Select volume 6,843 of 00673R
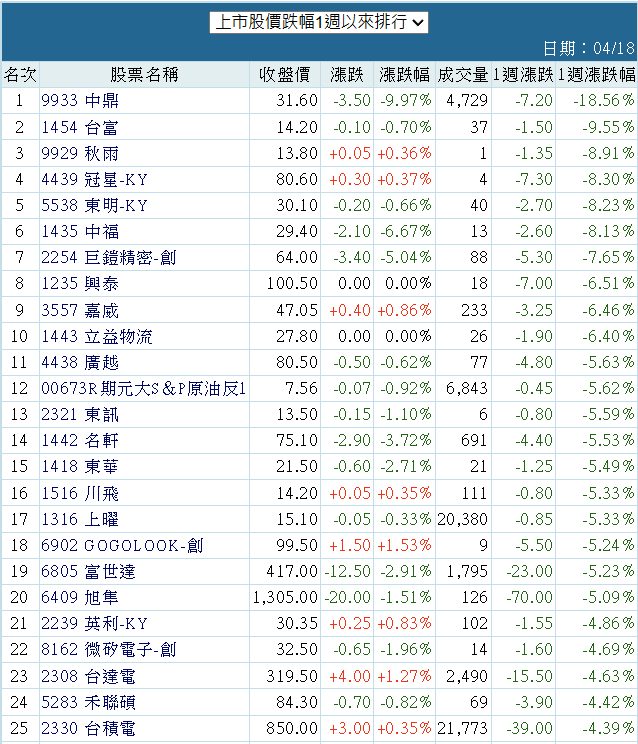 [x=467, y=389]
